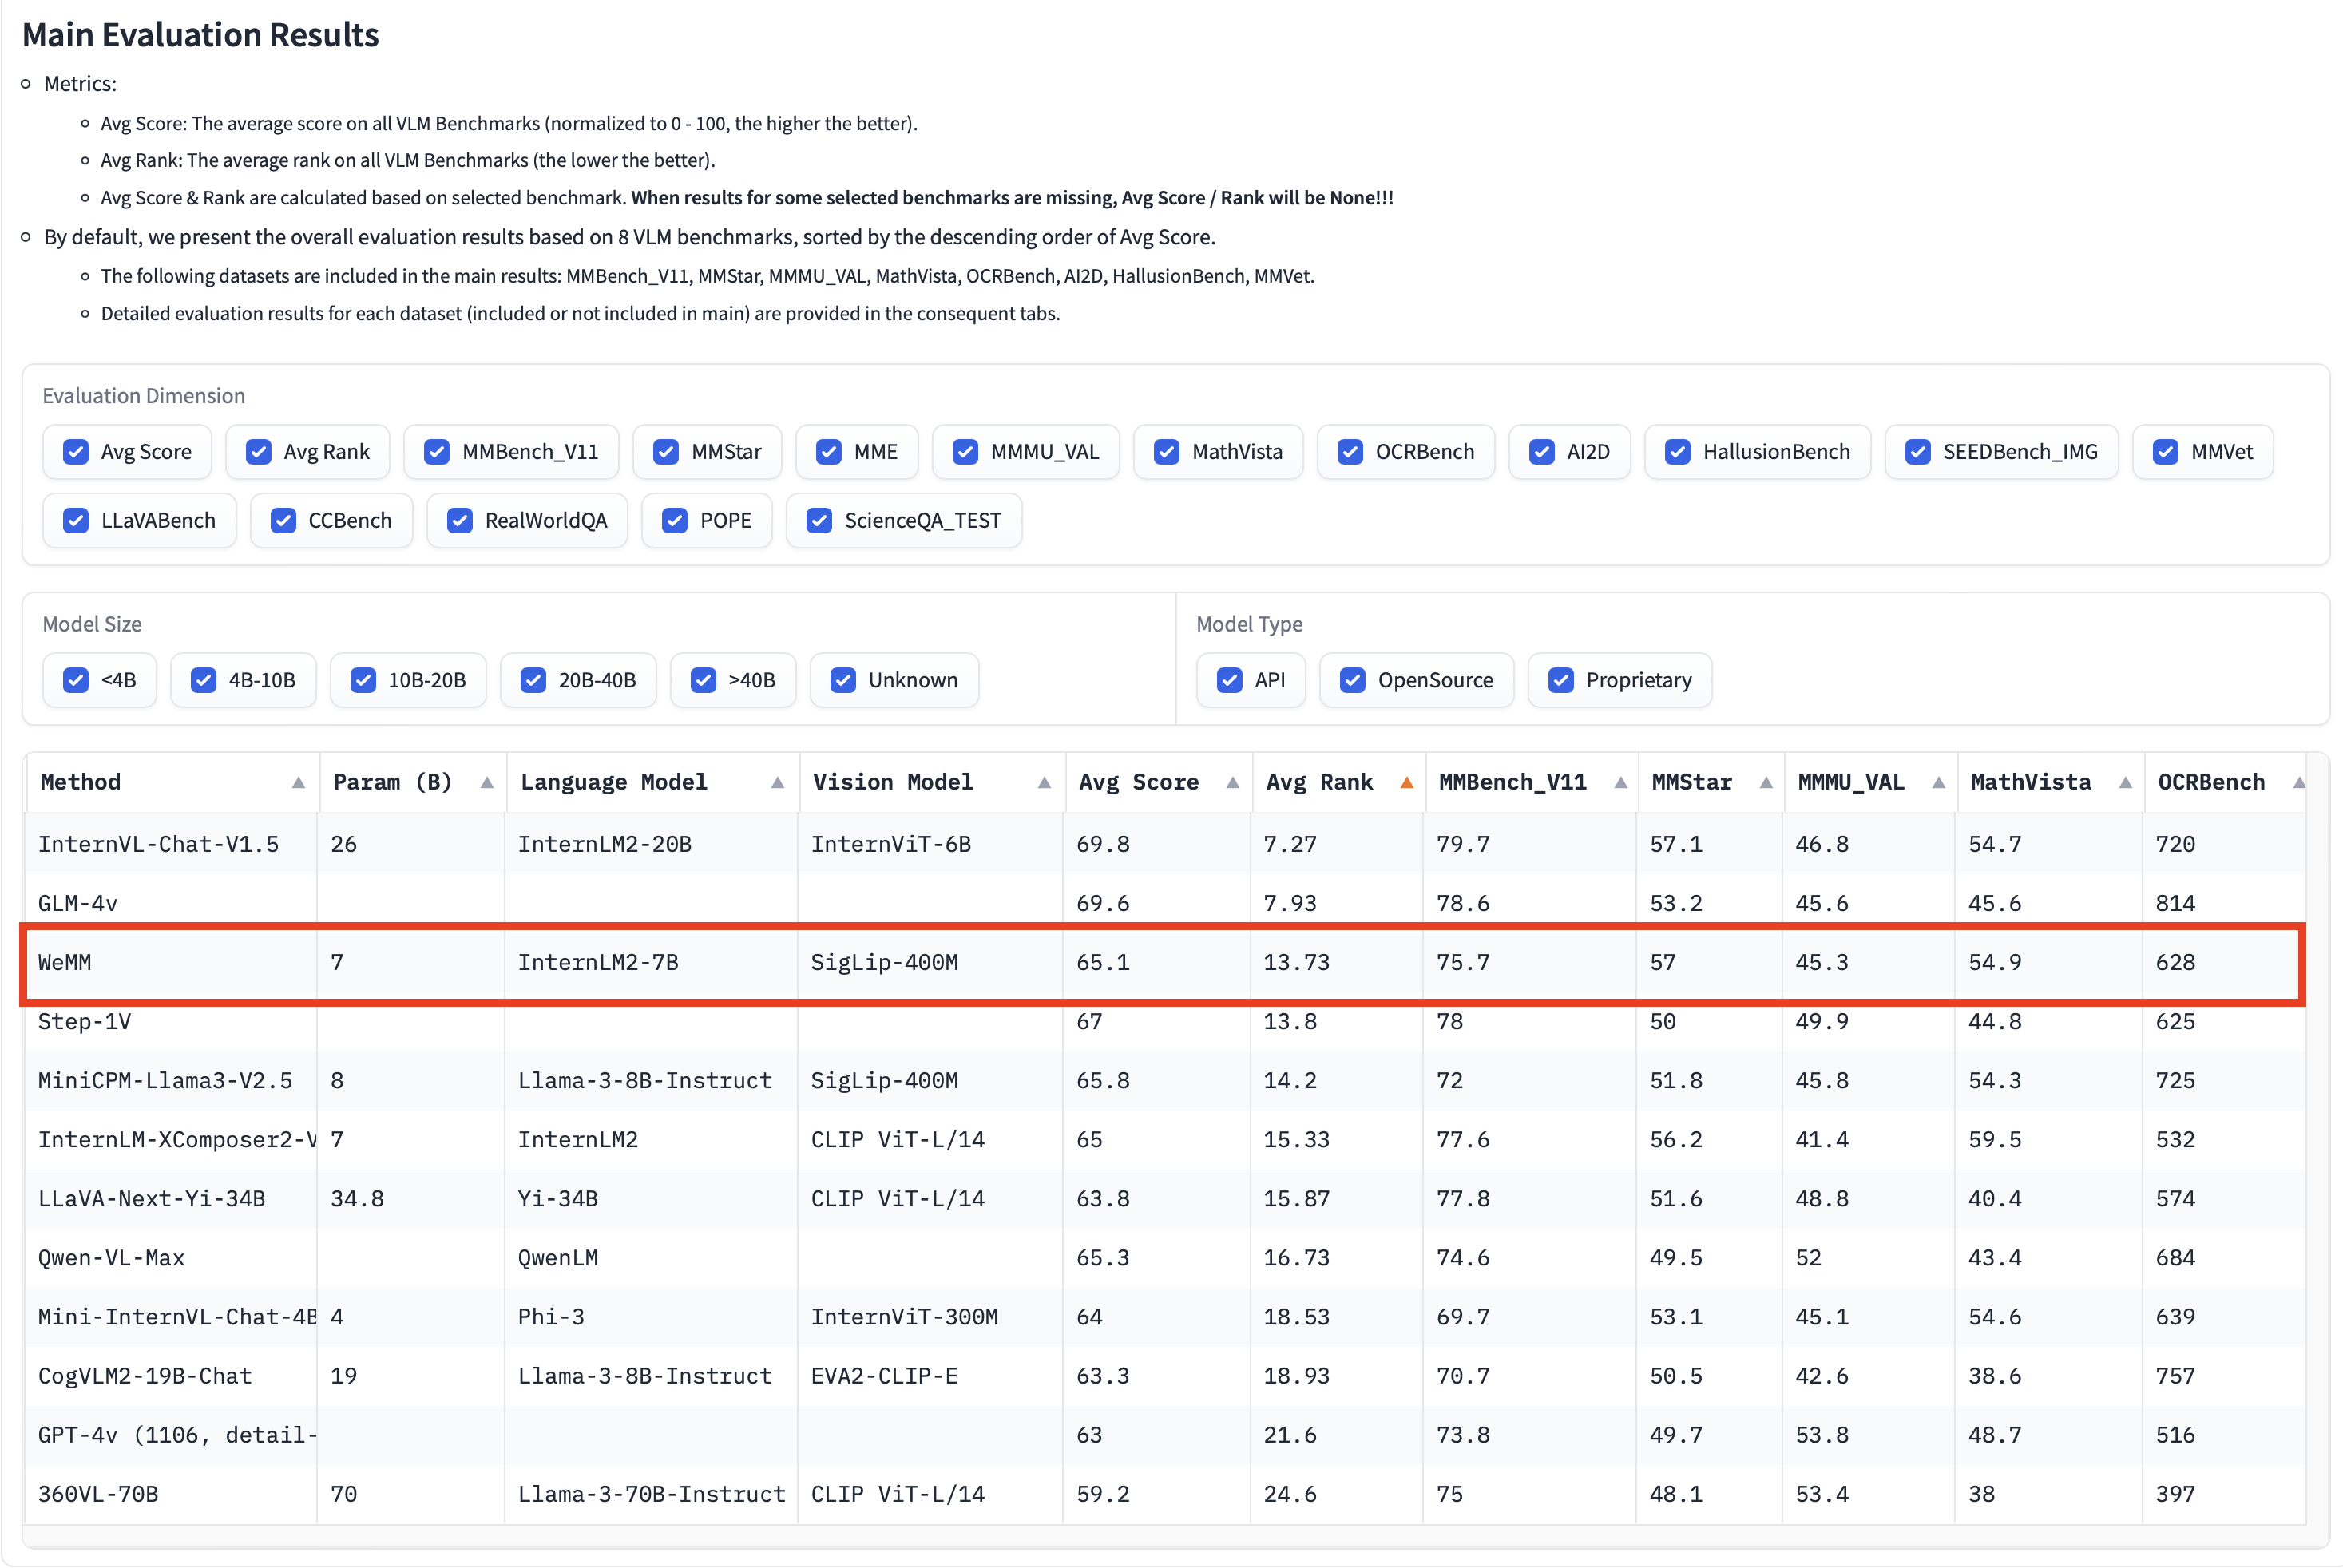
Task: Toggle the HallusionBench checkbox
Action: click(1677, 452)
